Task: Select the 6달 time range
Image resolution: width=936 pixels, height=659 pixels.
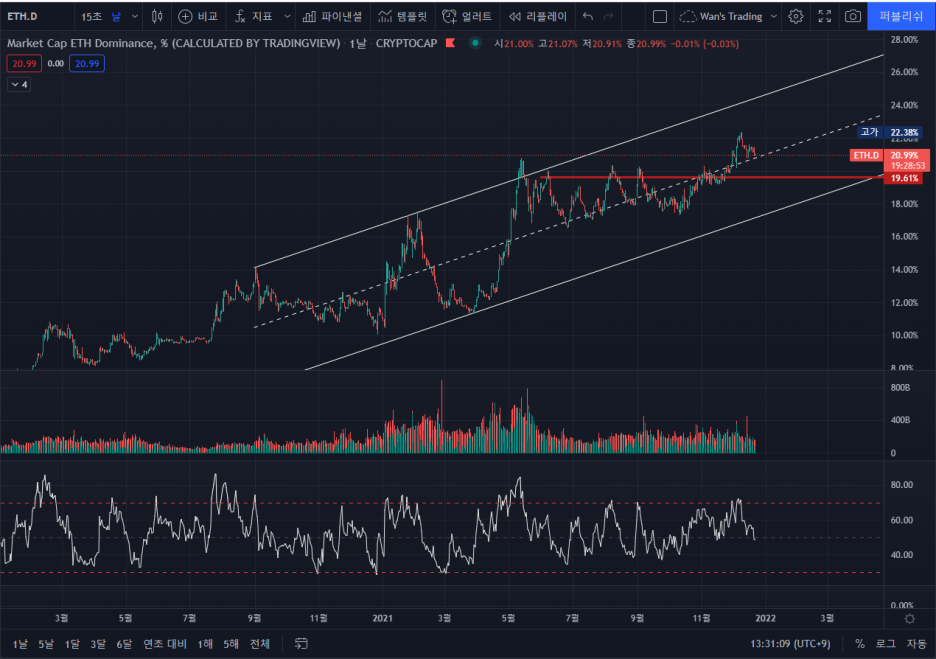Action: tap(124, 644)
